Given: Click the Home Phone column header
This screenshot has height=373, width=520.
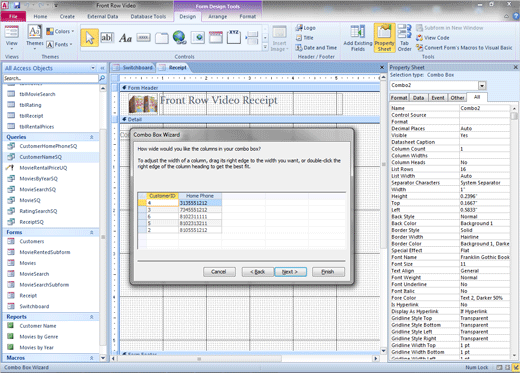Looking at the screenshot, I should 200,196.
